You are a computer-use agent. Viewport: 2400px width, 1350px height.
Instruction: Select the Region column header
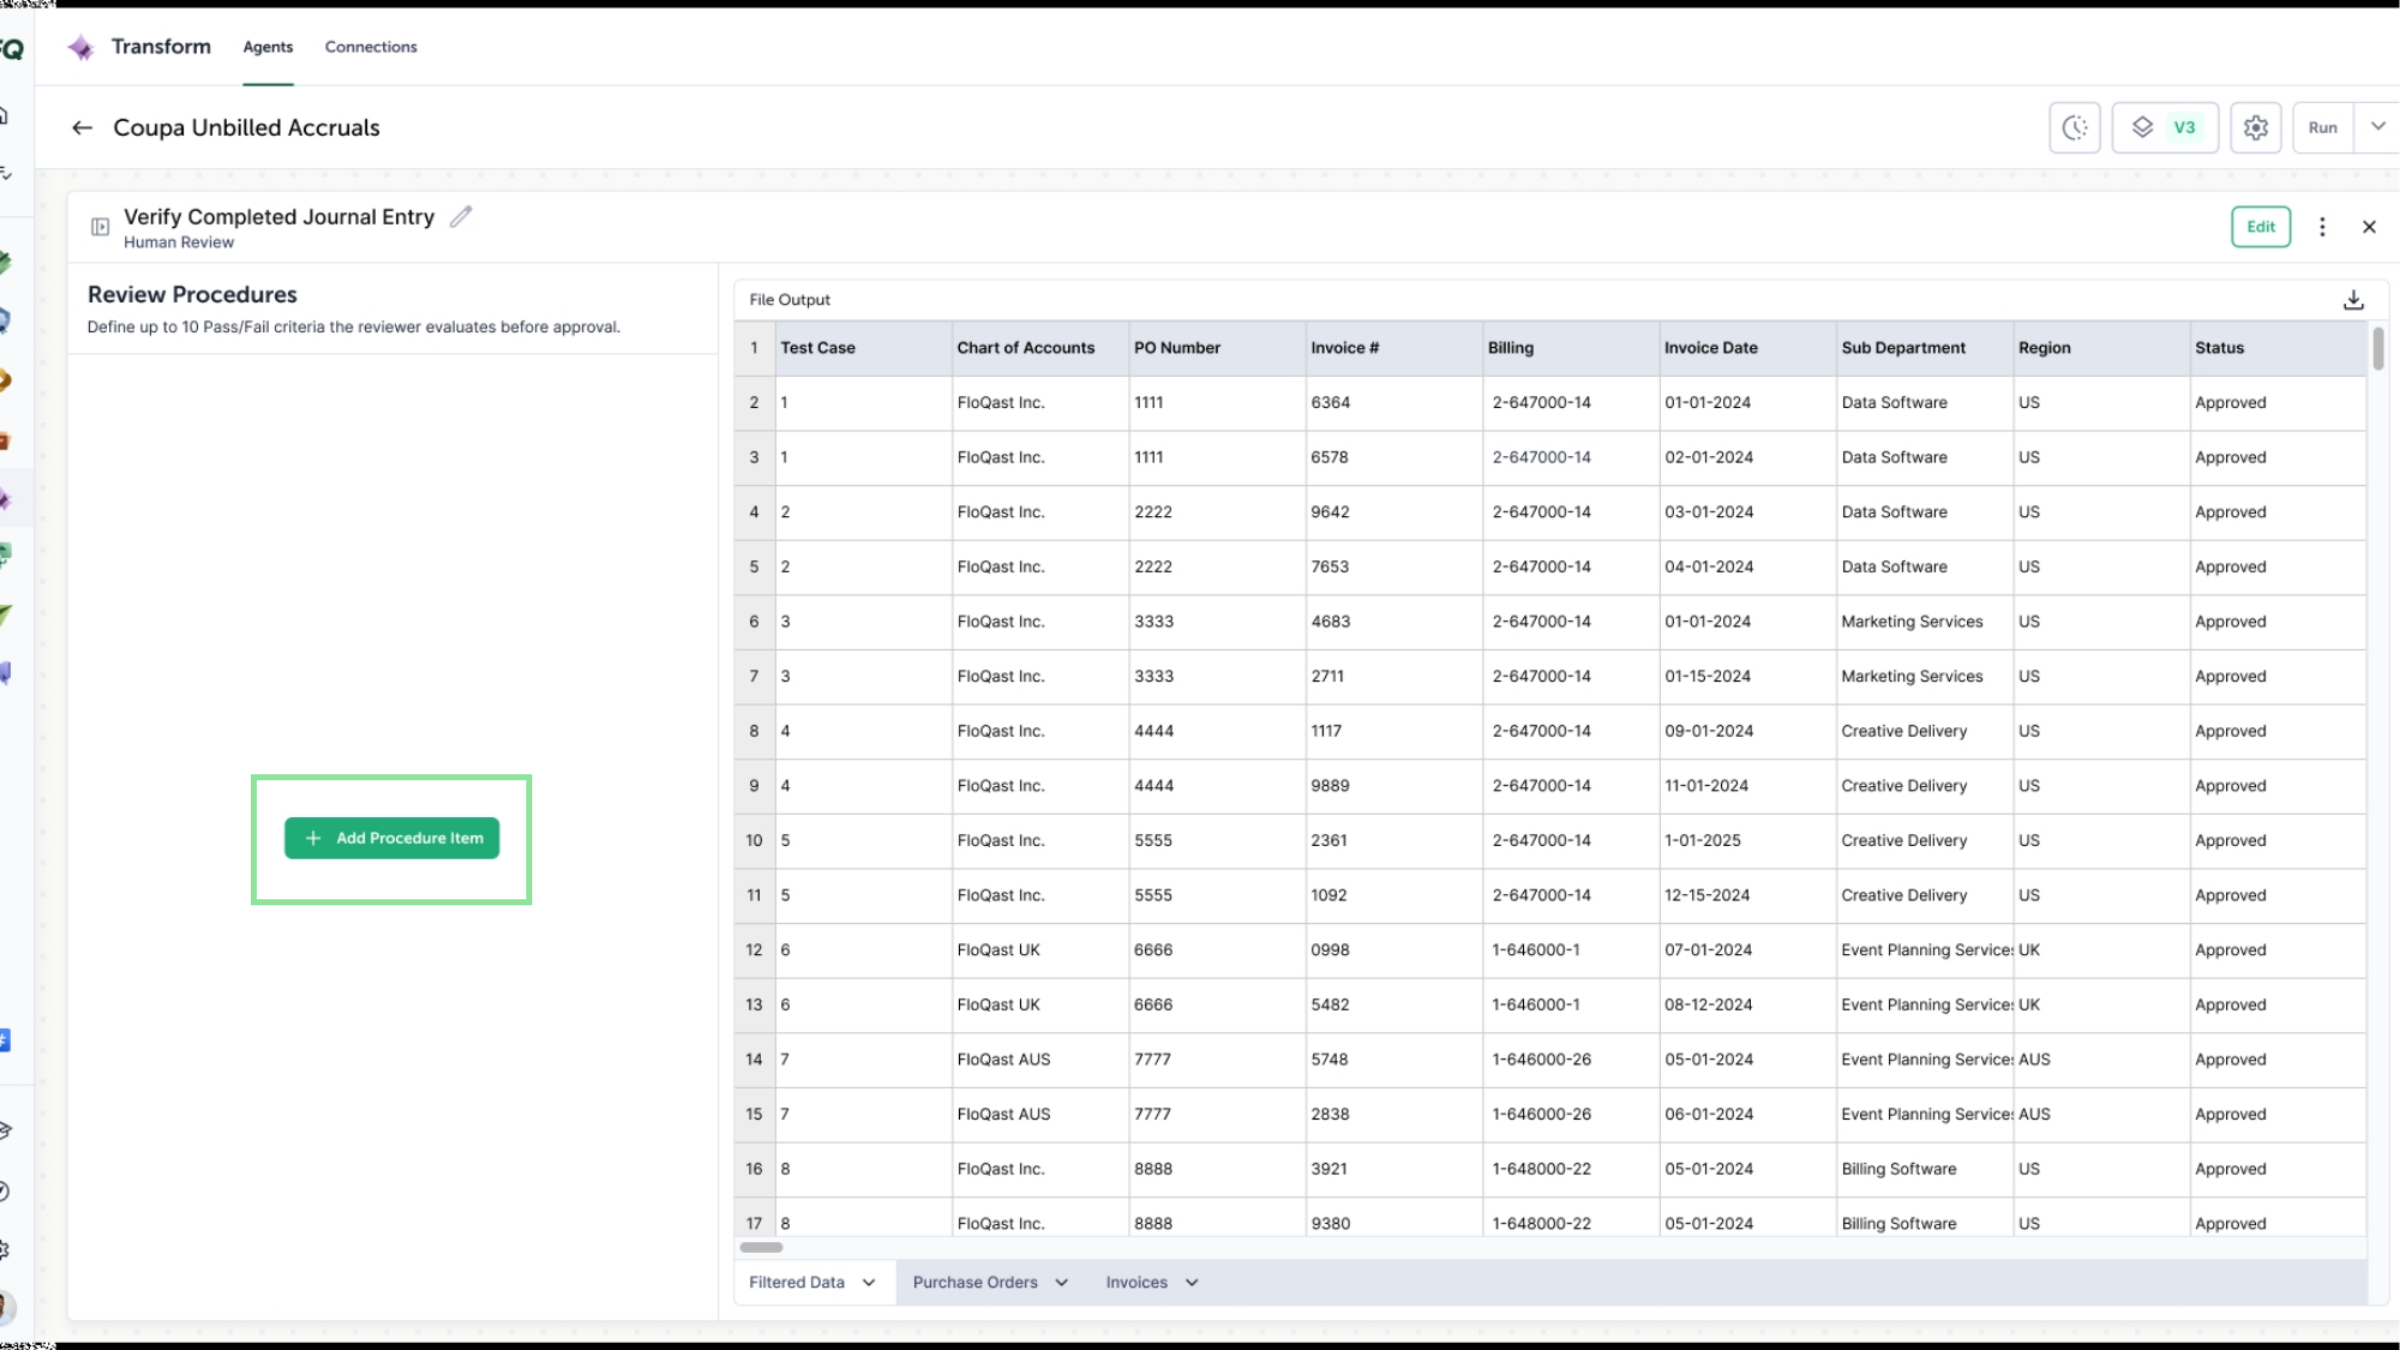(2102, 348)
